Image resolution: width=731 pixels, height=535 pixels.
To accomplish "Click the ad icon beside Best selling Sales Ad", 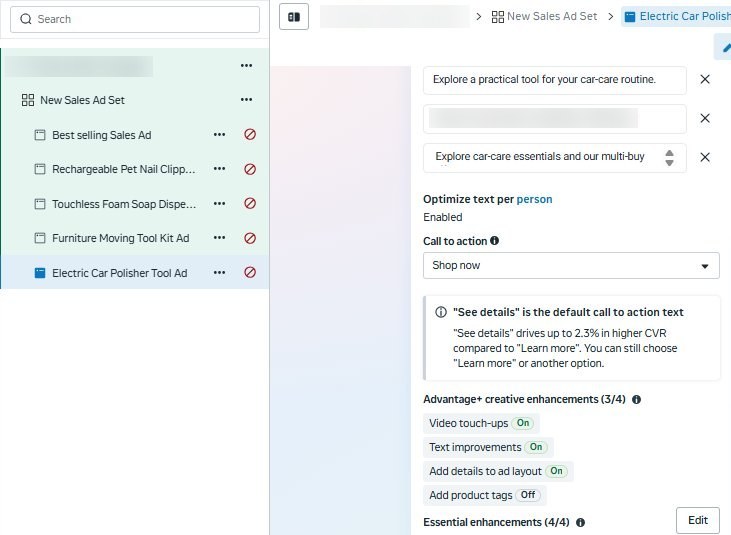I will 40,135.
